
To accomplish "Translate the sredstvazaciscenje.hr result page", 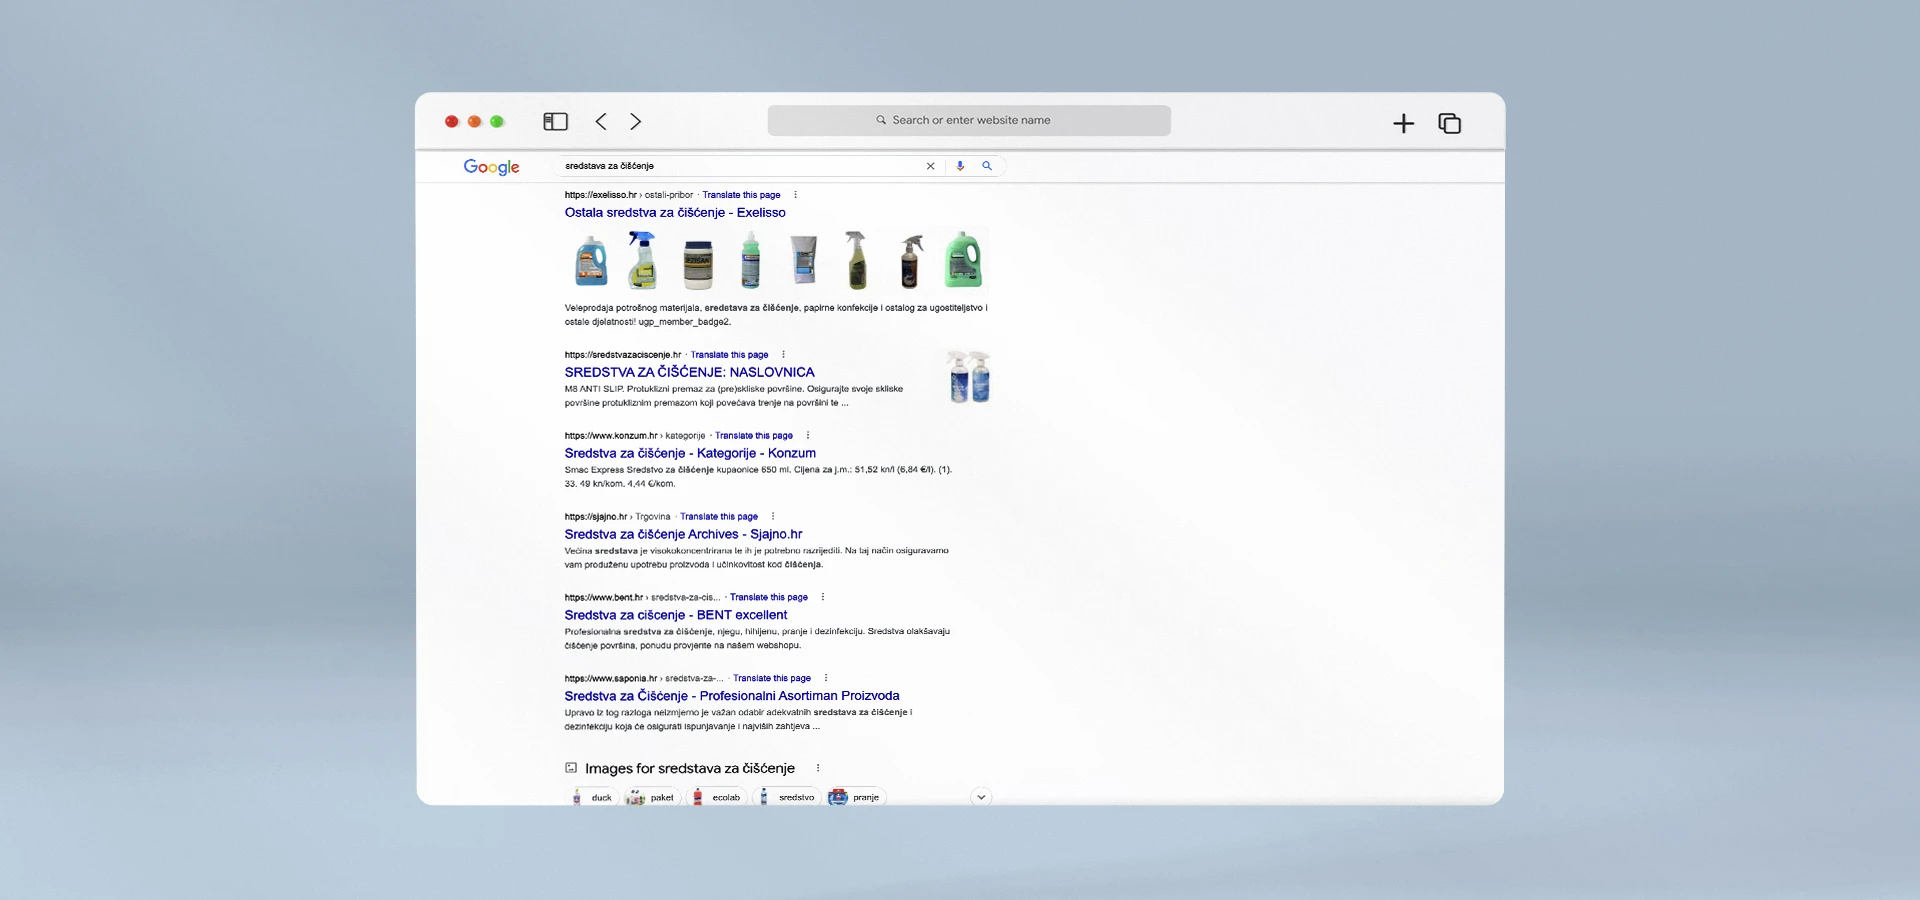I will coord(729,355).
